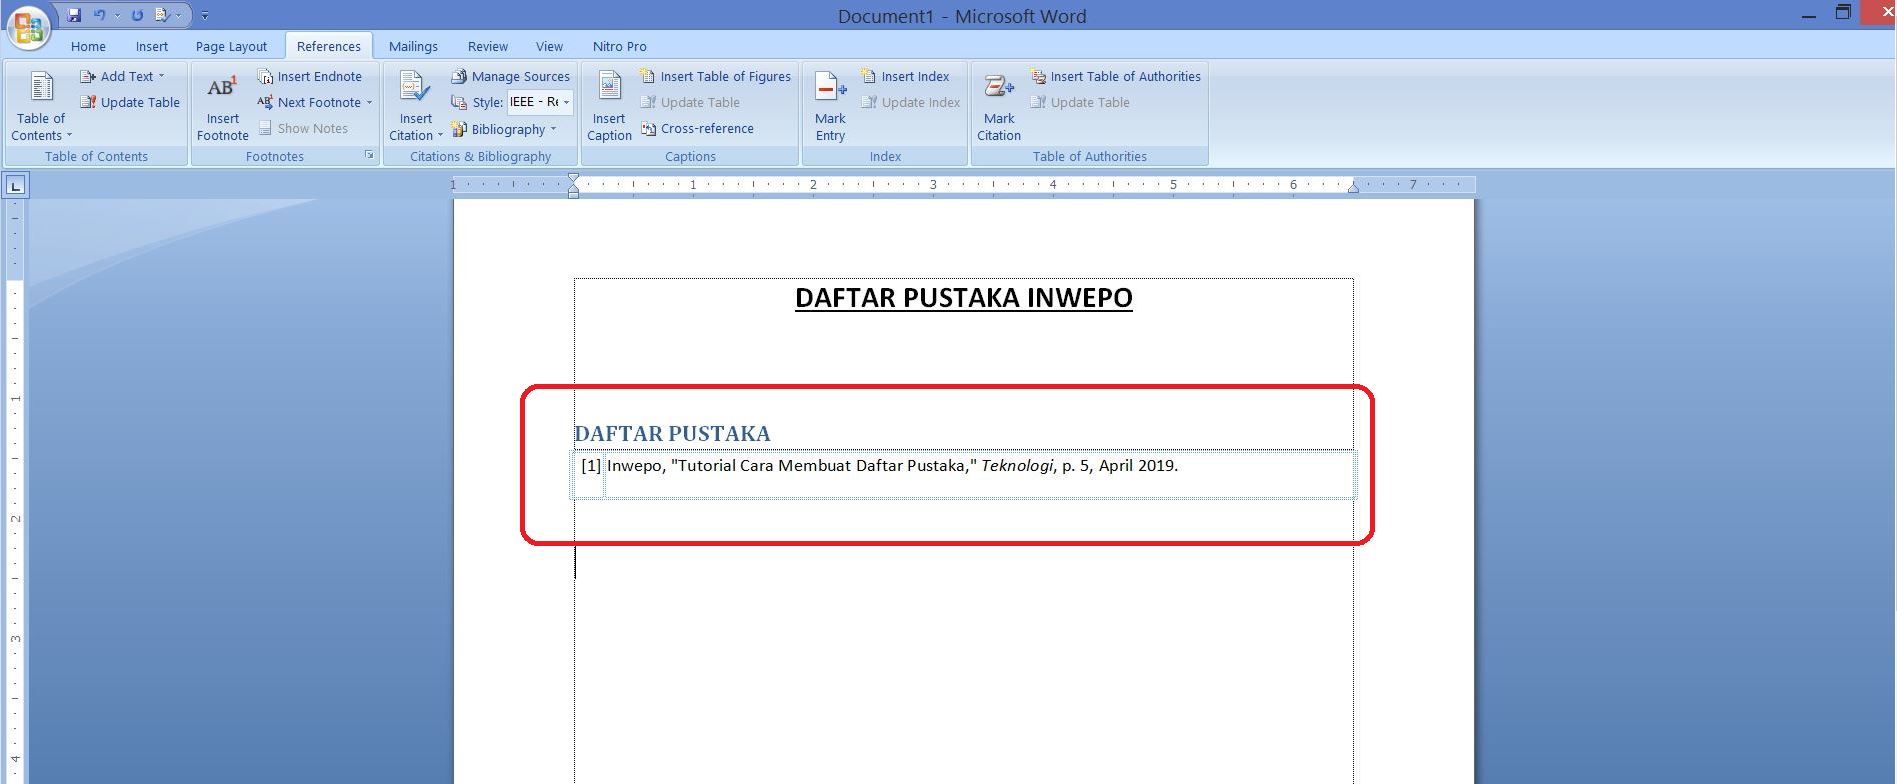Redo the last action

pyautogui.click(x=137, y=15)
